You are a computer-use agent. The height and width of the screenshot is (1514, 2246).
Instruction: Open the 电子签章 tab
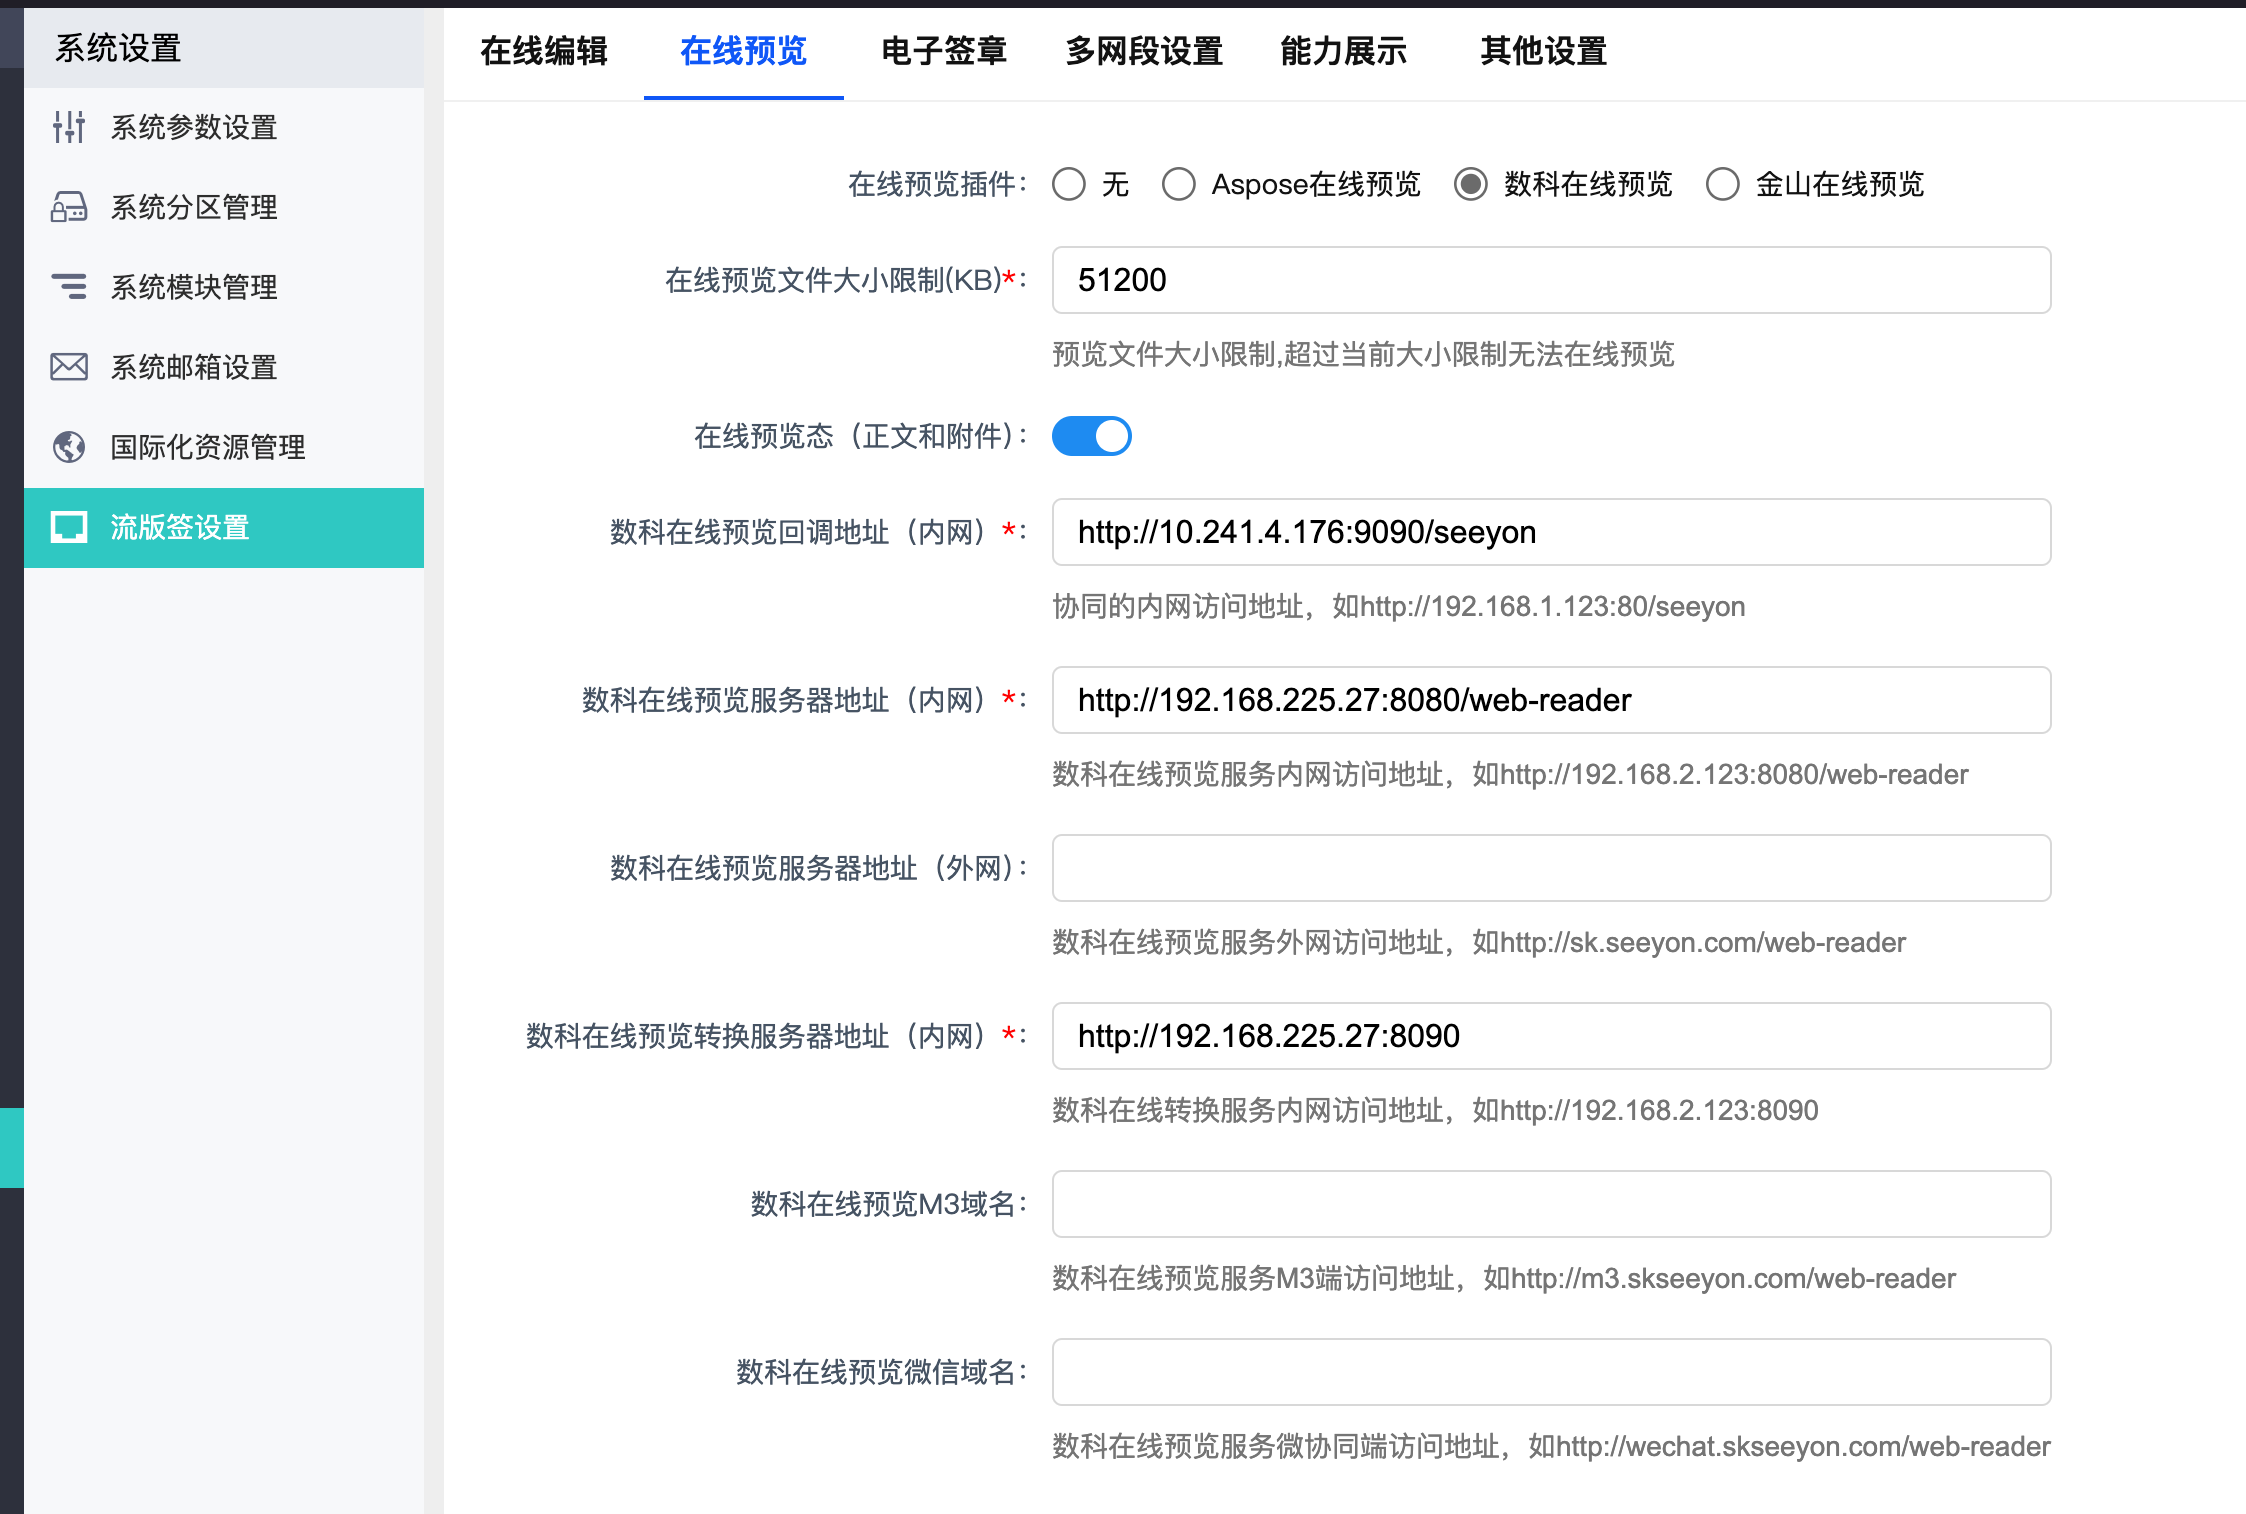944,51
